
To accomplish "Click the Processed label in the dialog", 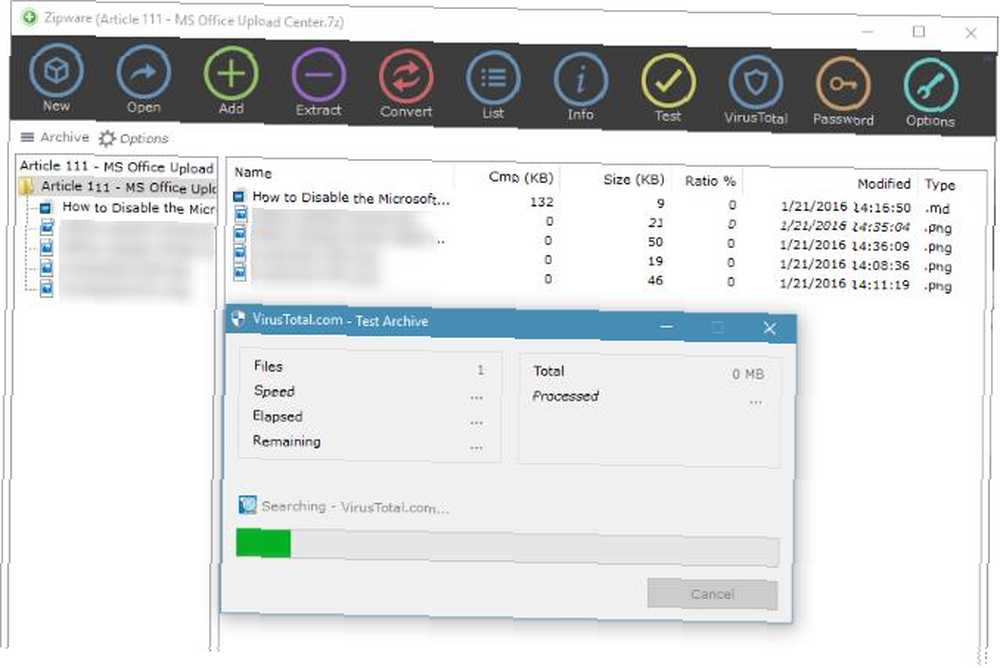I will point(565,396).
